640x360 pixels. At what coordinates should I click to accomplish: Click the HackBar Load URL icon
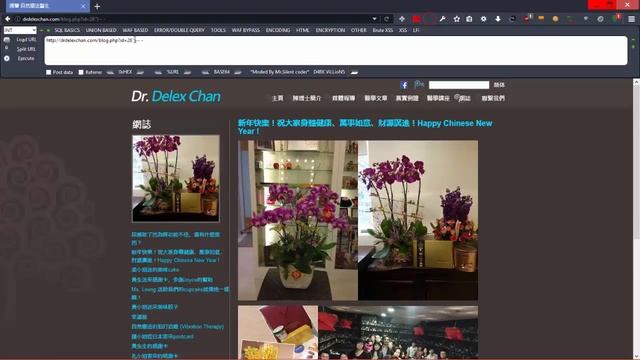click(x=7, y=40)
